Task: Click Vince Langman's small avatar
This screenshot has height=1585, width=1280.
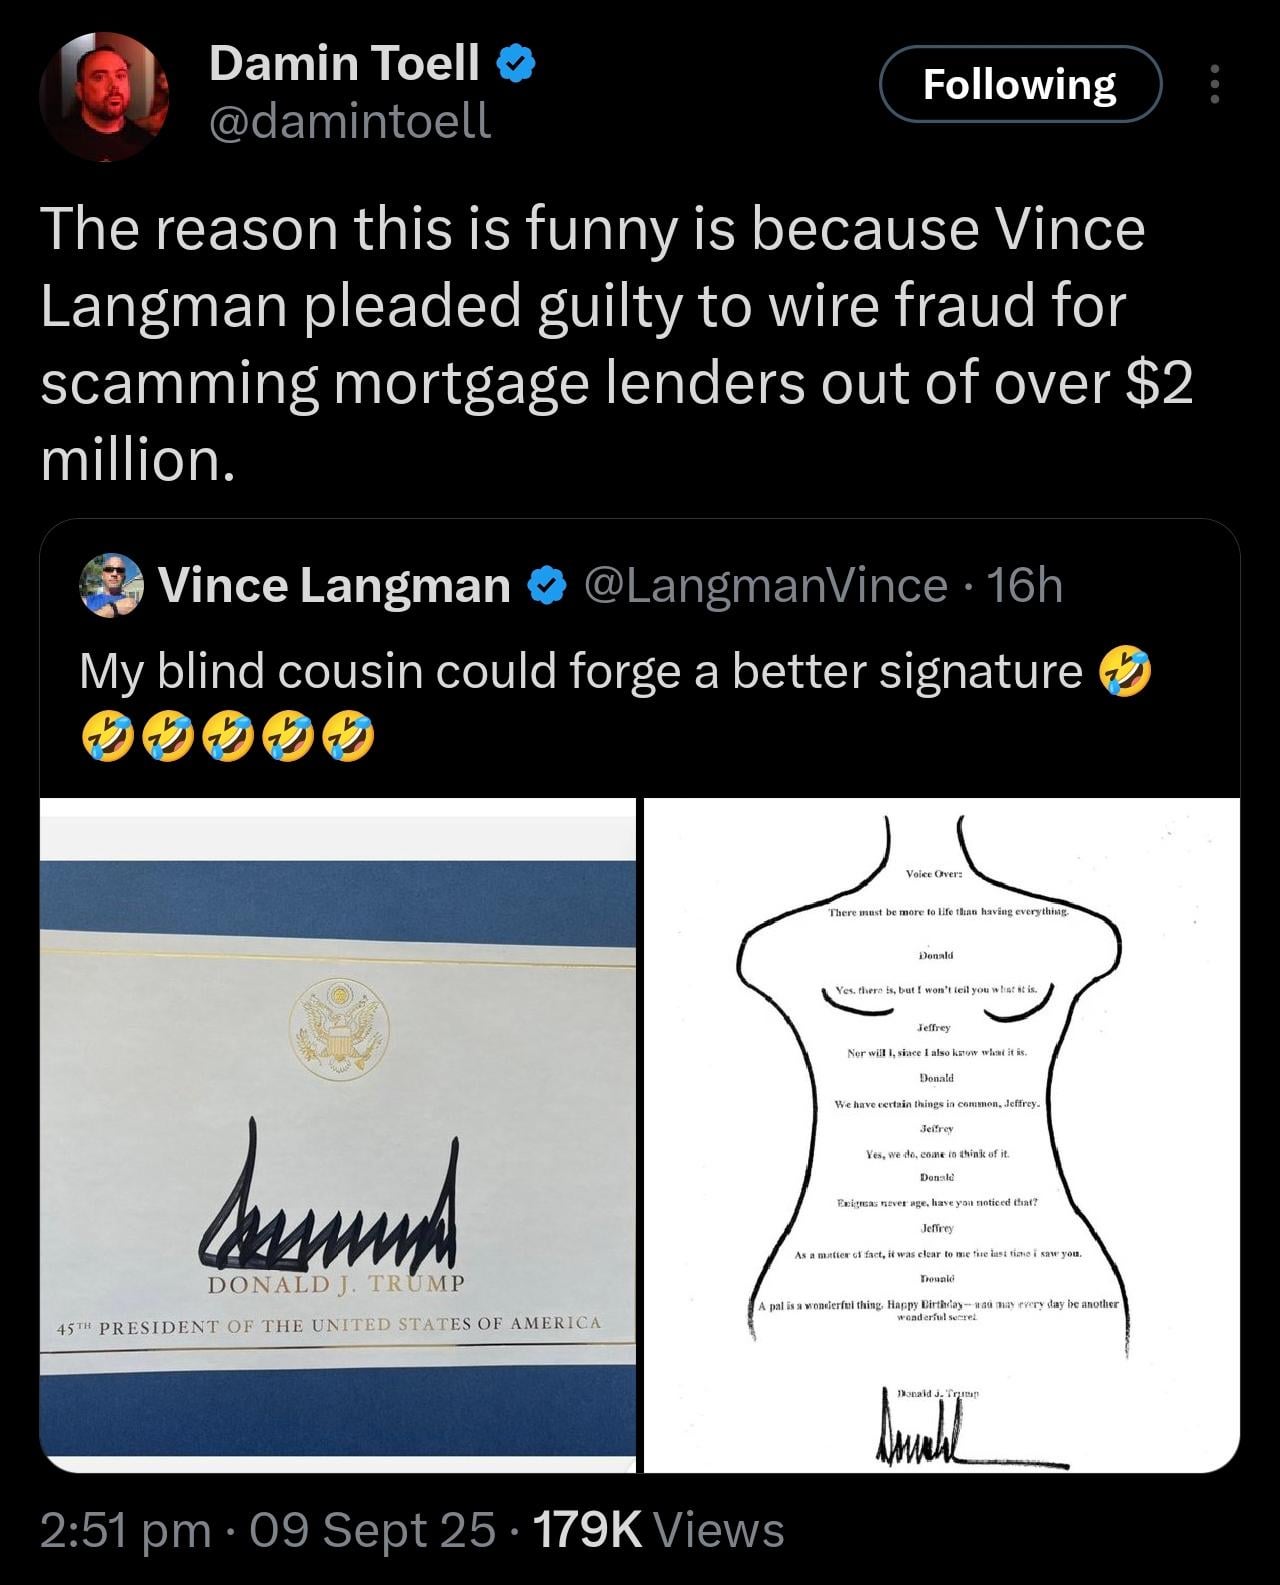Action: [x=112, y=585]
